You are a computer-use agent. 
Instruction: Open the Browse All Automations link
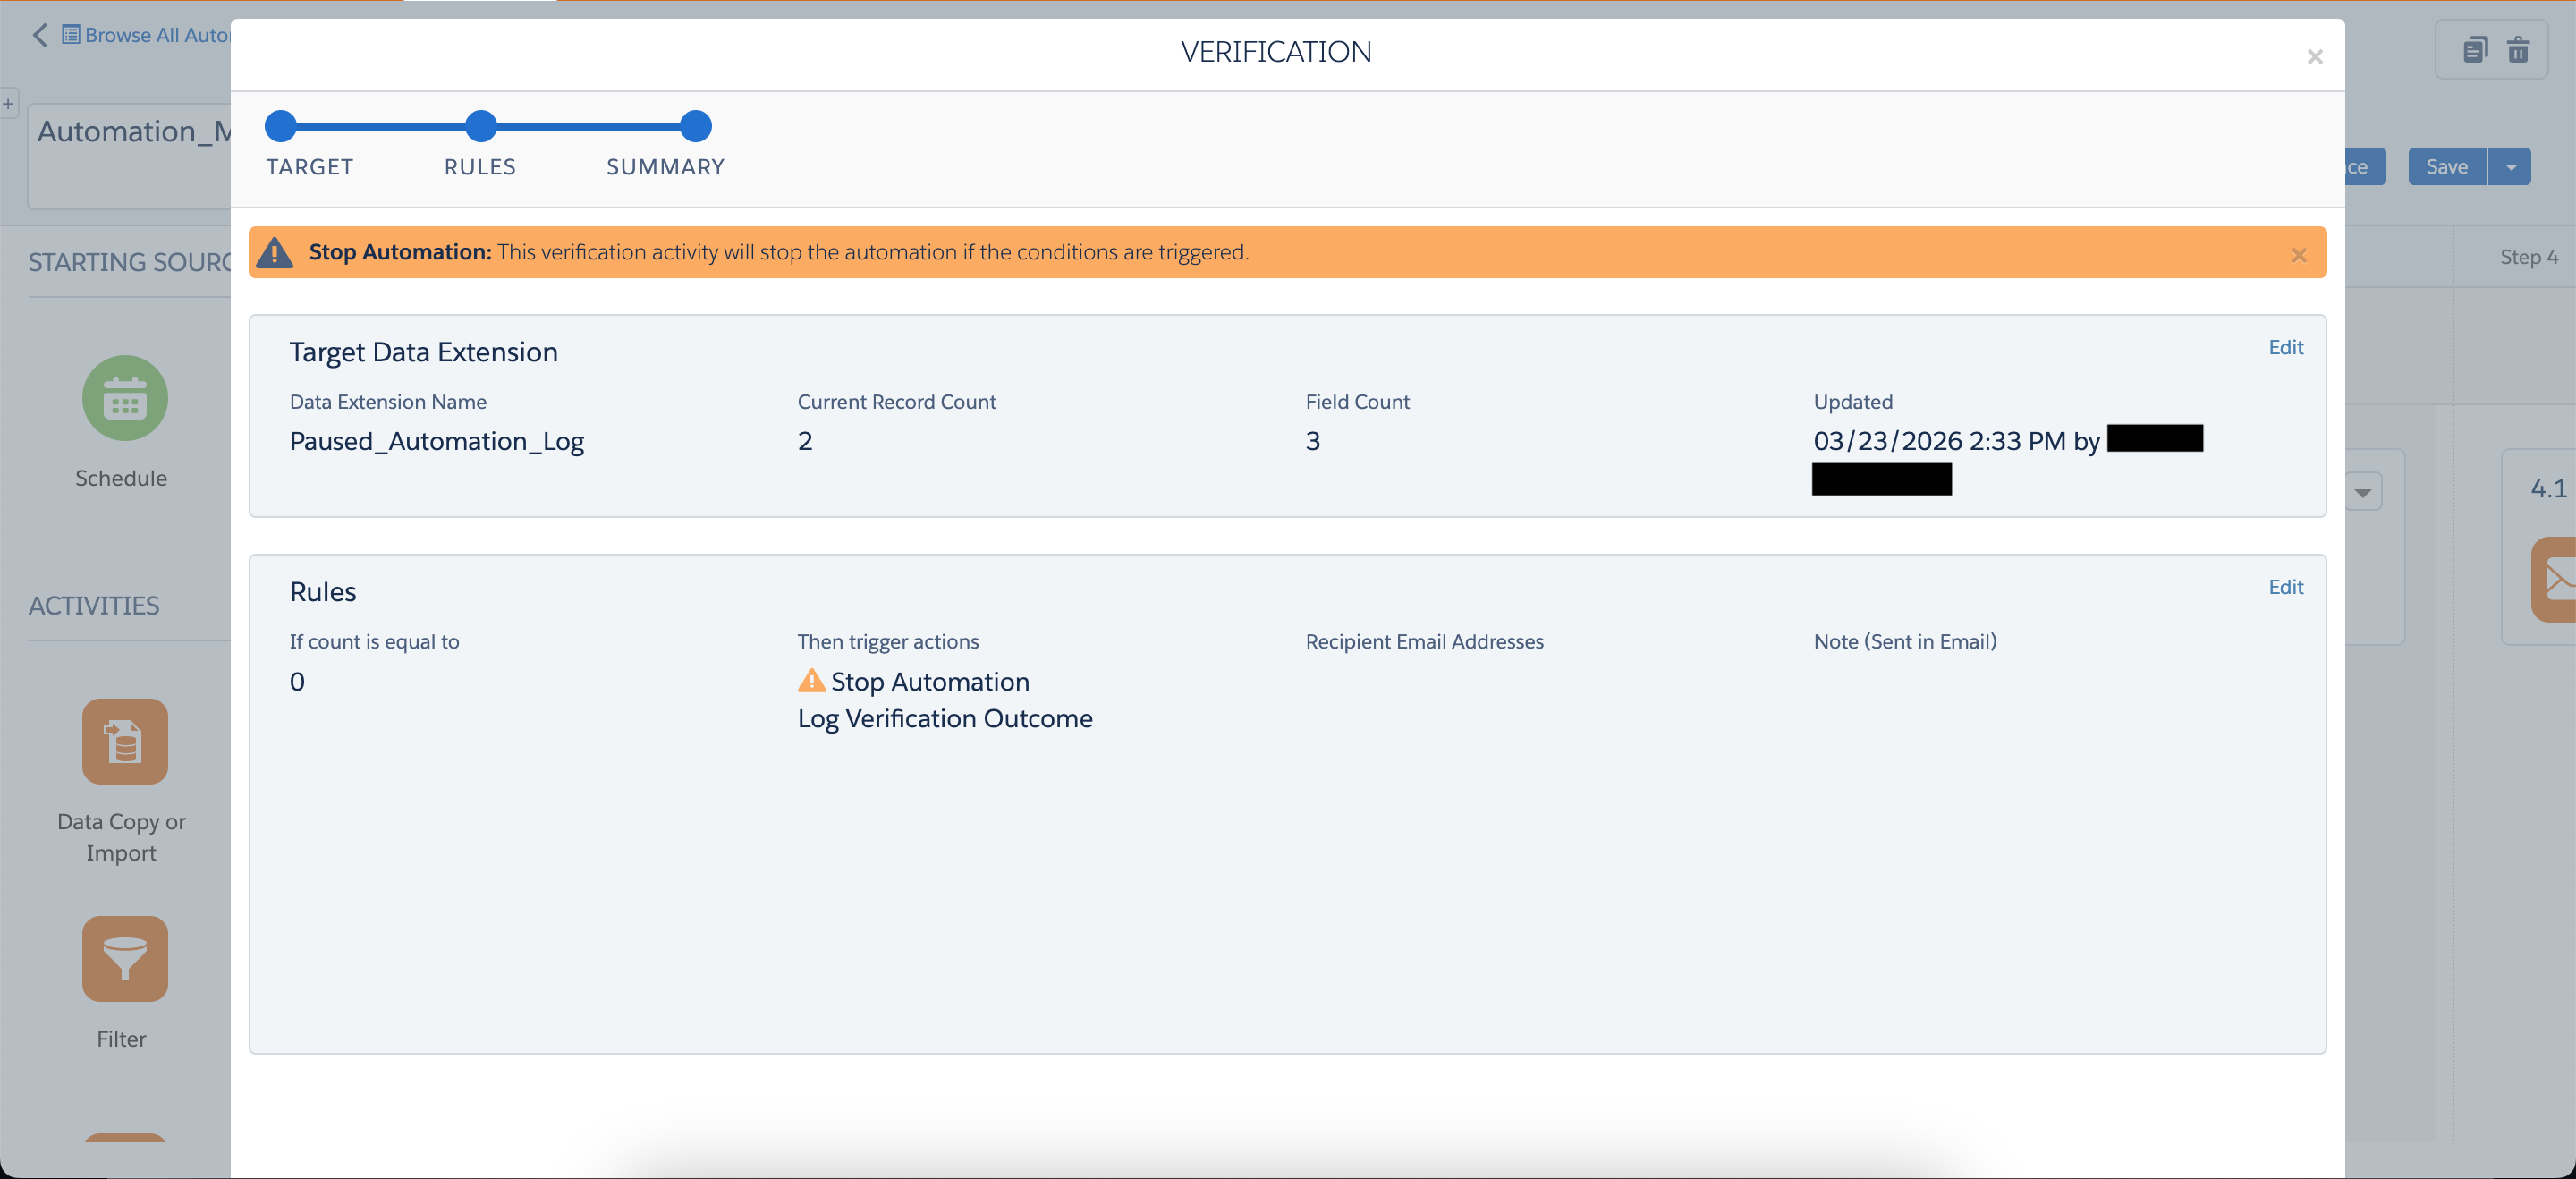(x=146, y=35)
